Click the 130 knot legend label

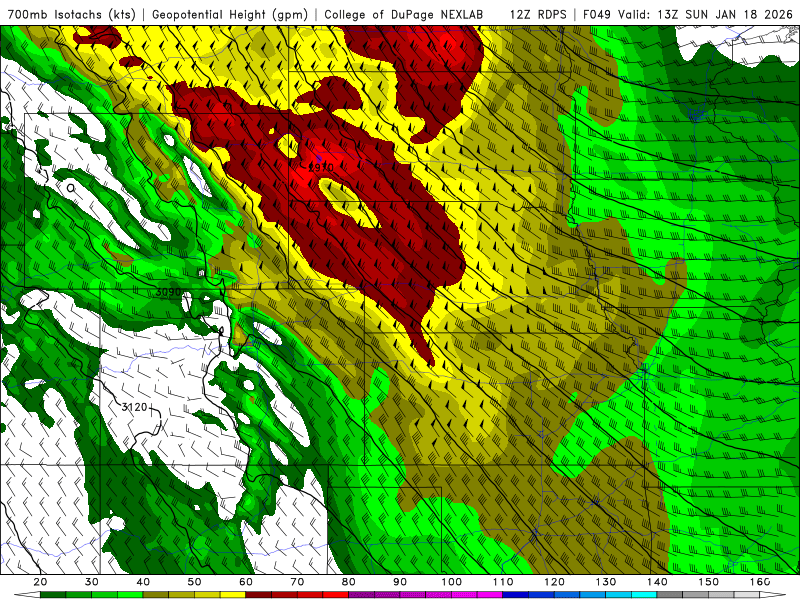click(x=606, y=582)
